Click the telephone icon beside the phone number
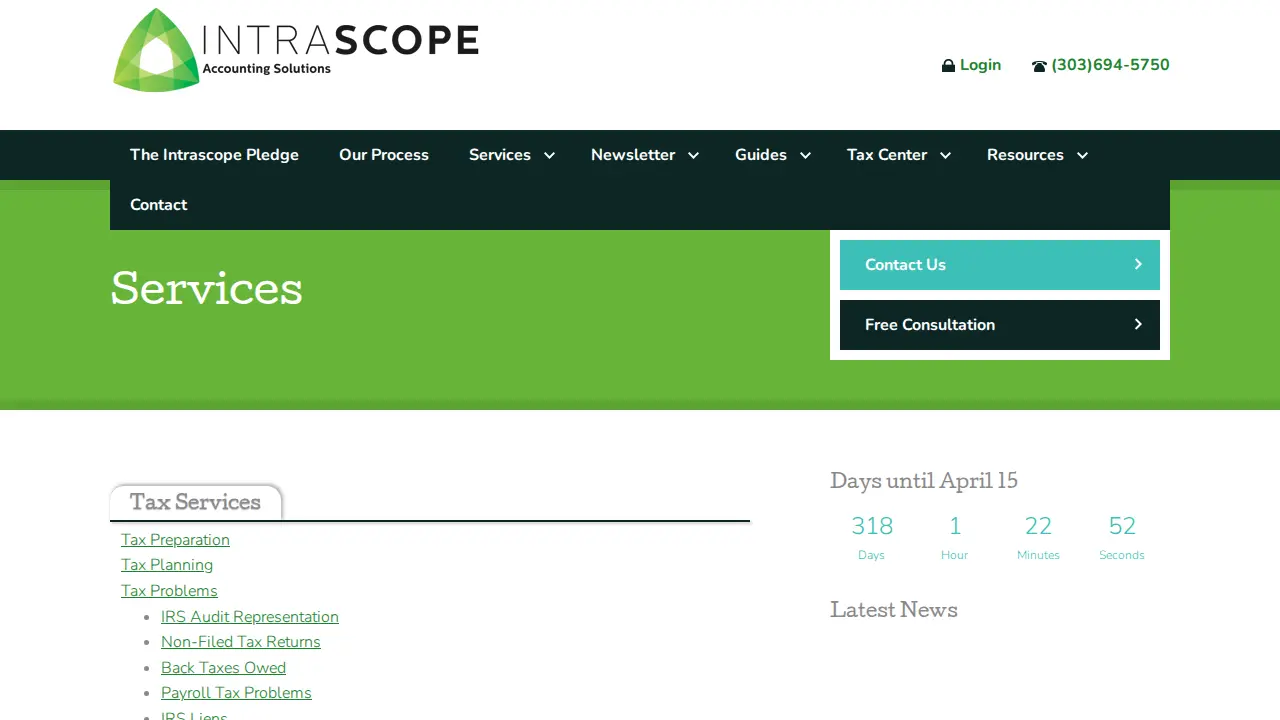Screen dimensions: 1280x720 click(x=1039, y=66)
